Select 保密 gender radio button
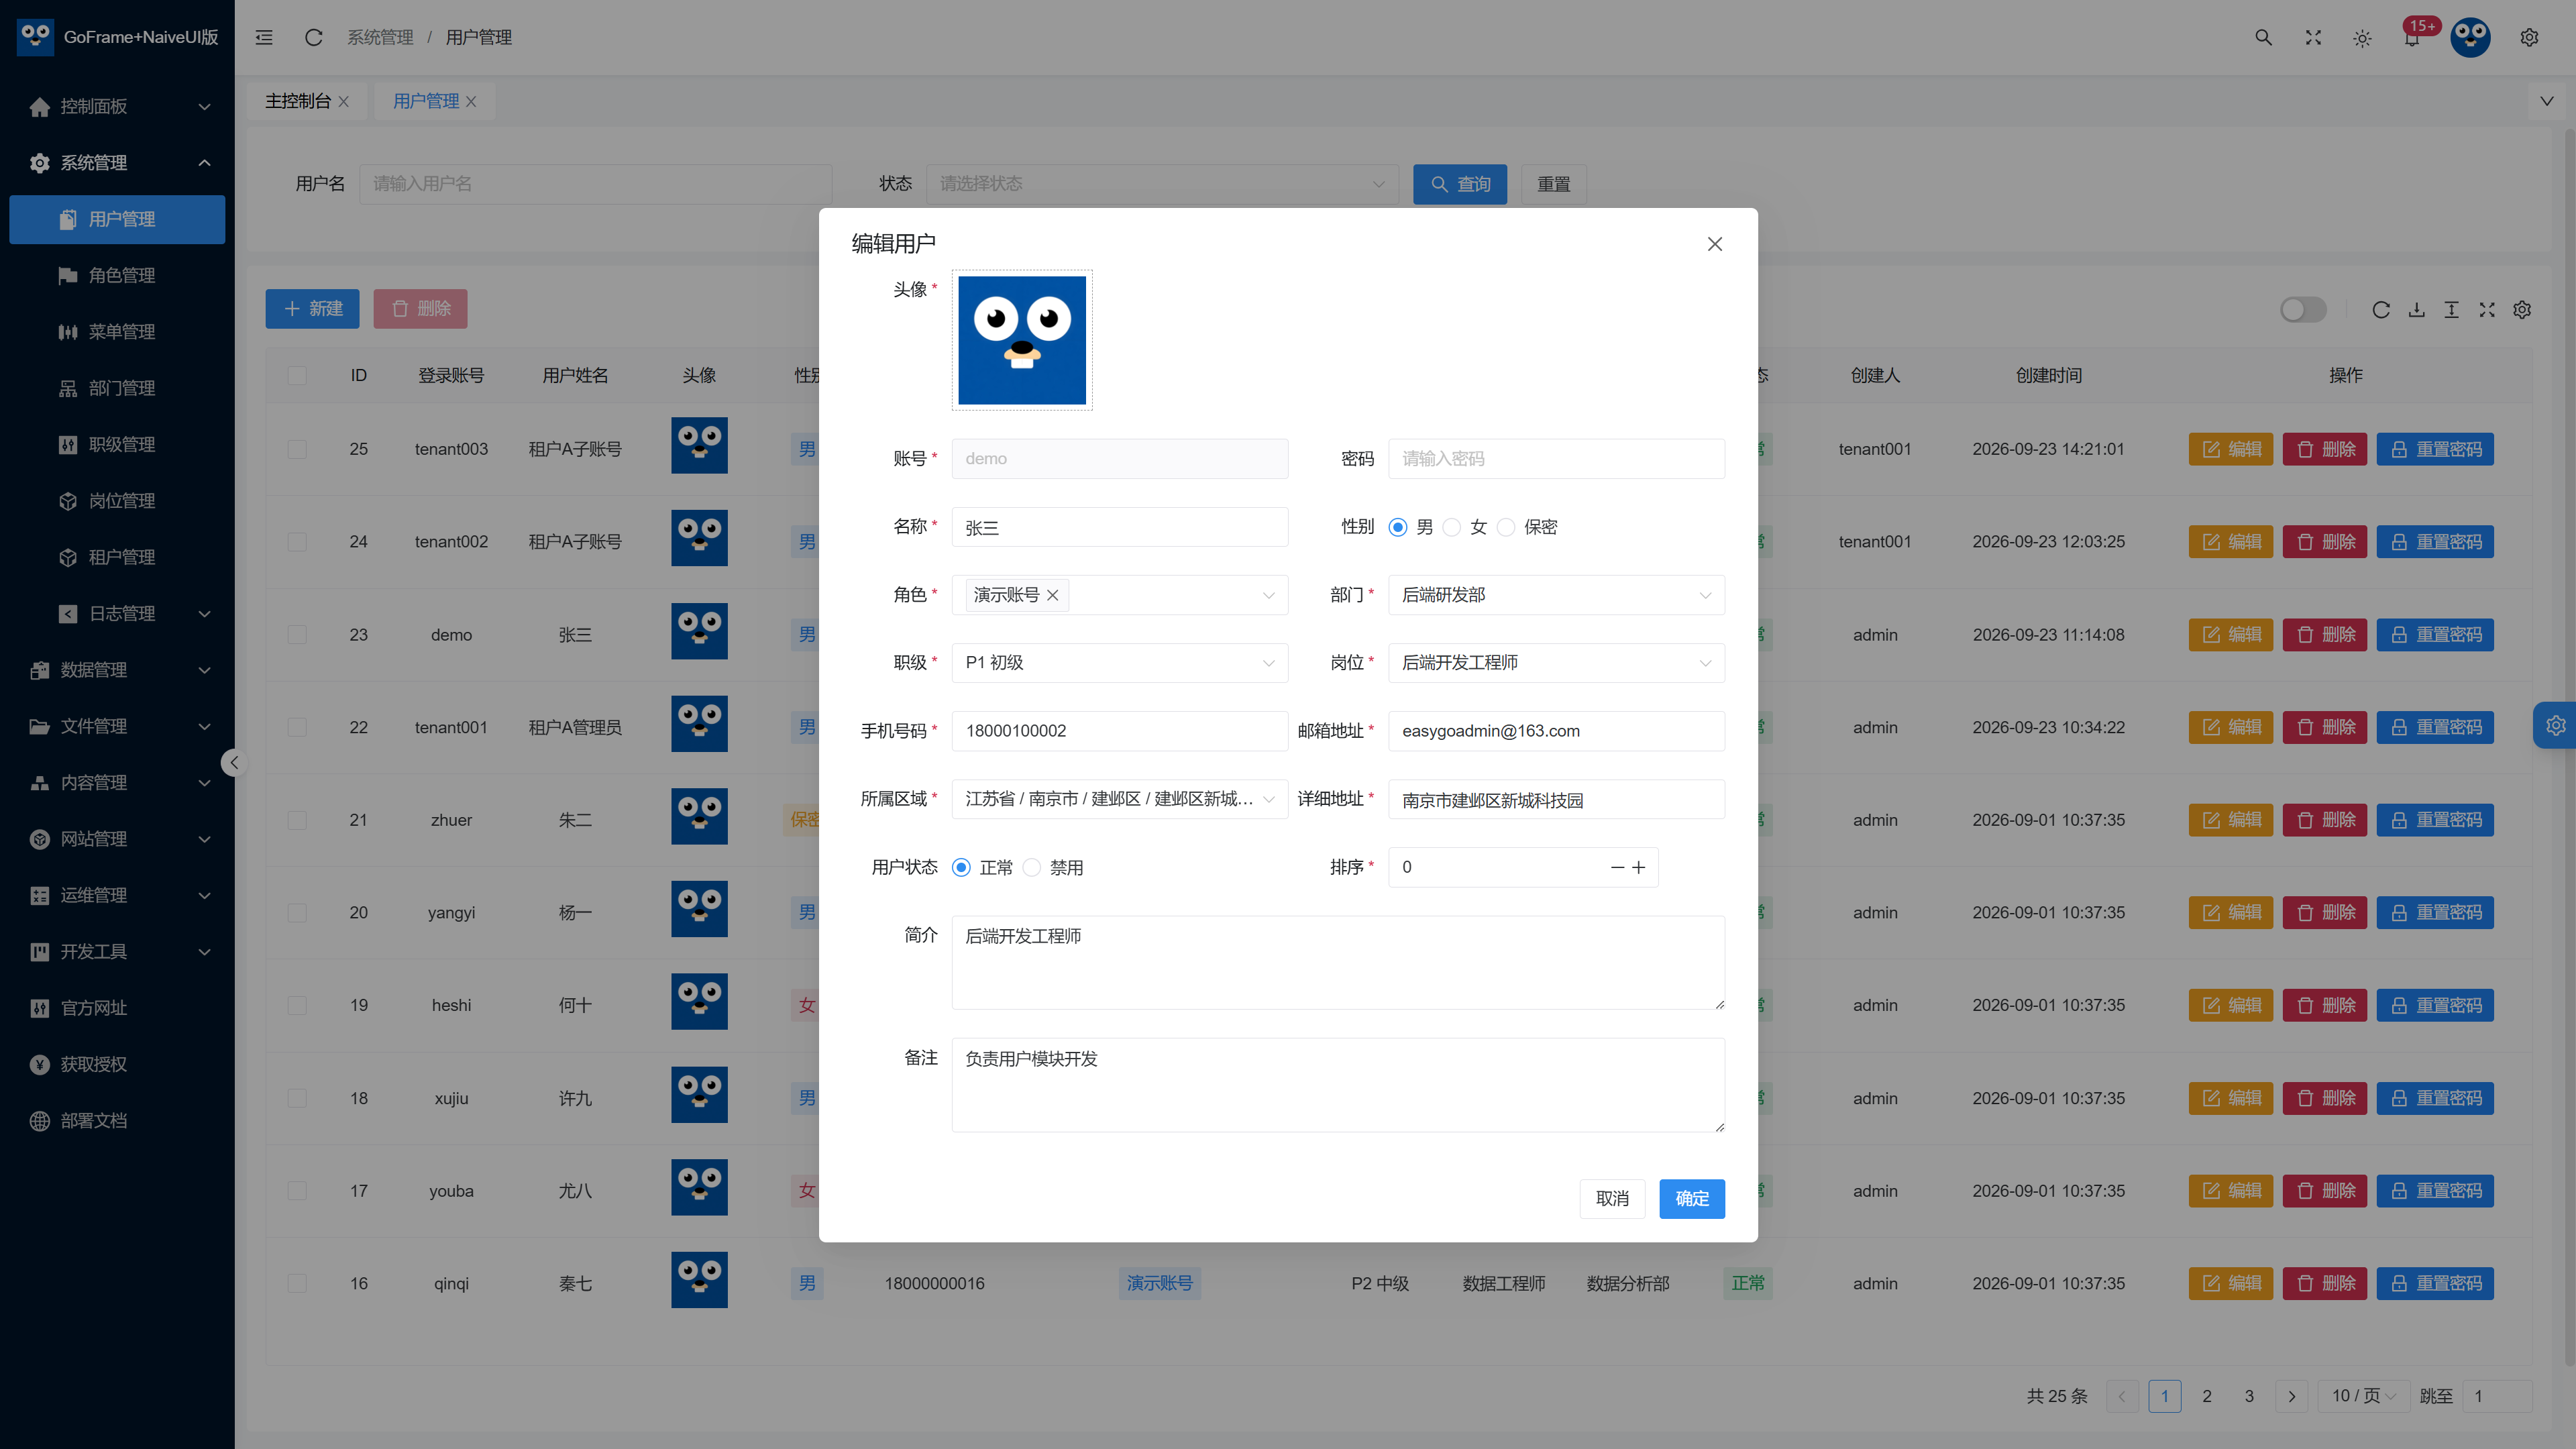This screenshot has width=2576, height=1449. pyautogui.click(x=1506, y=527)
